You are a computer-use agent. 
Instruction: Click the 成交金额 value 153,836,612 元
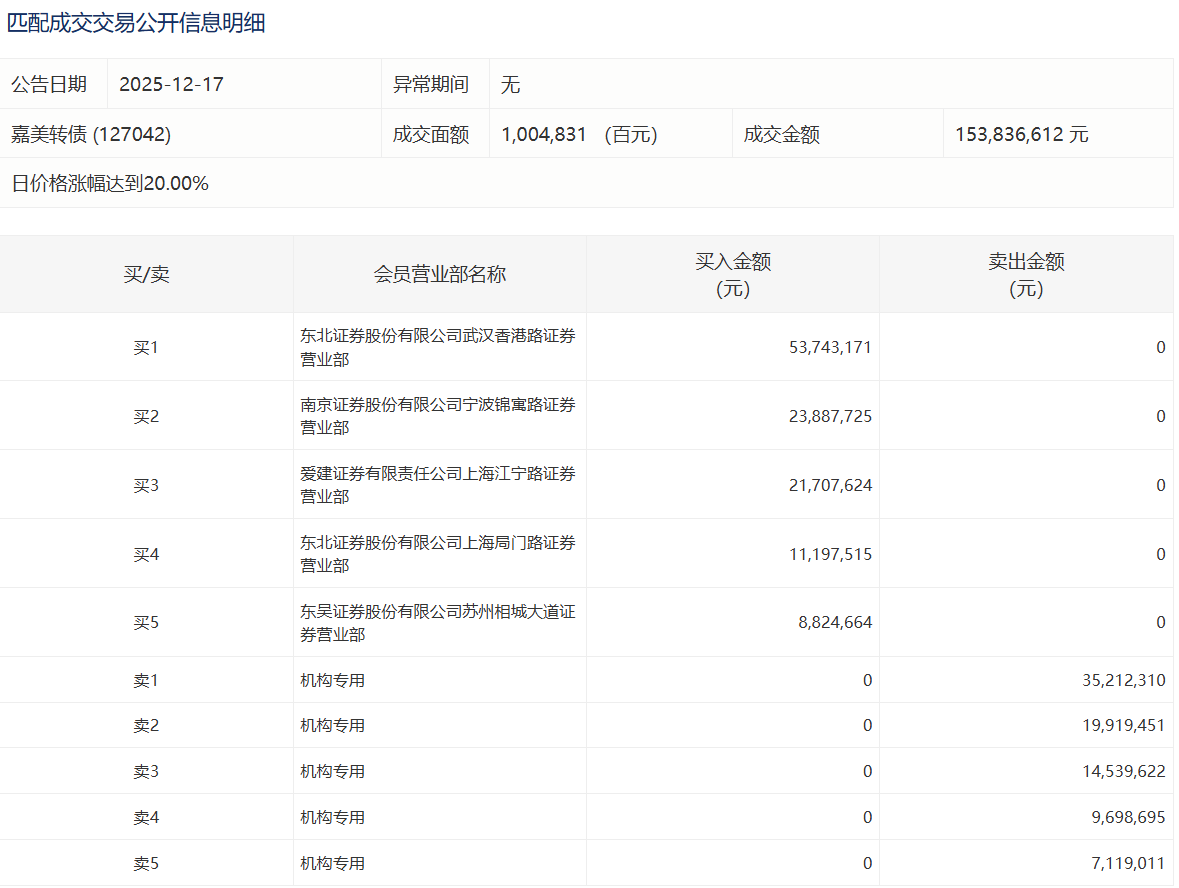click(x=1021, y=134)
